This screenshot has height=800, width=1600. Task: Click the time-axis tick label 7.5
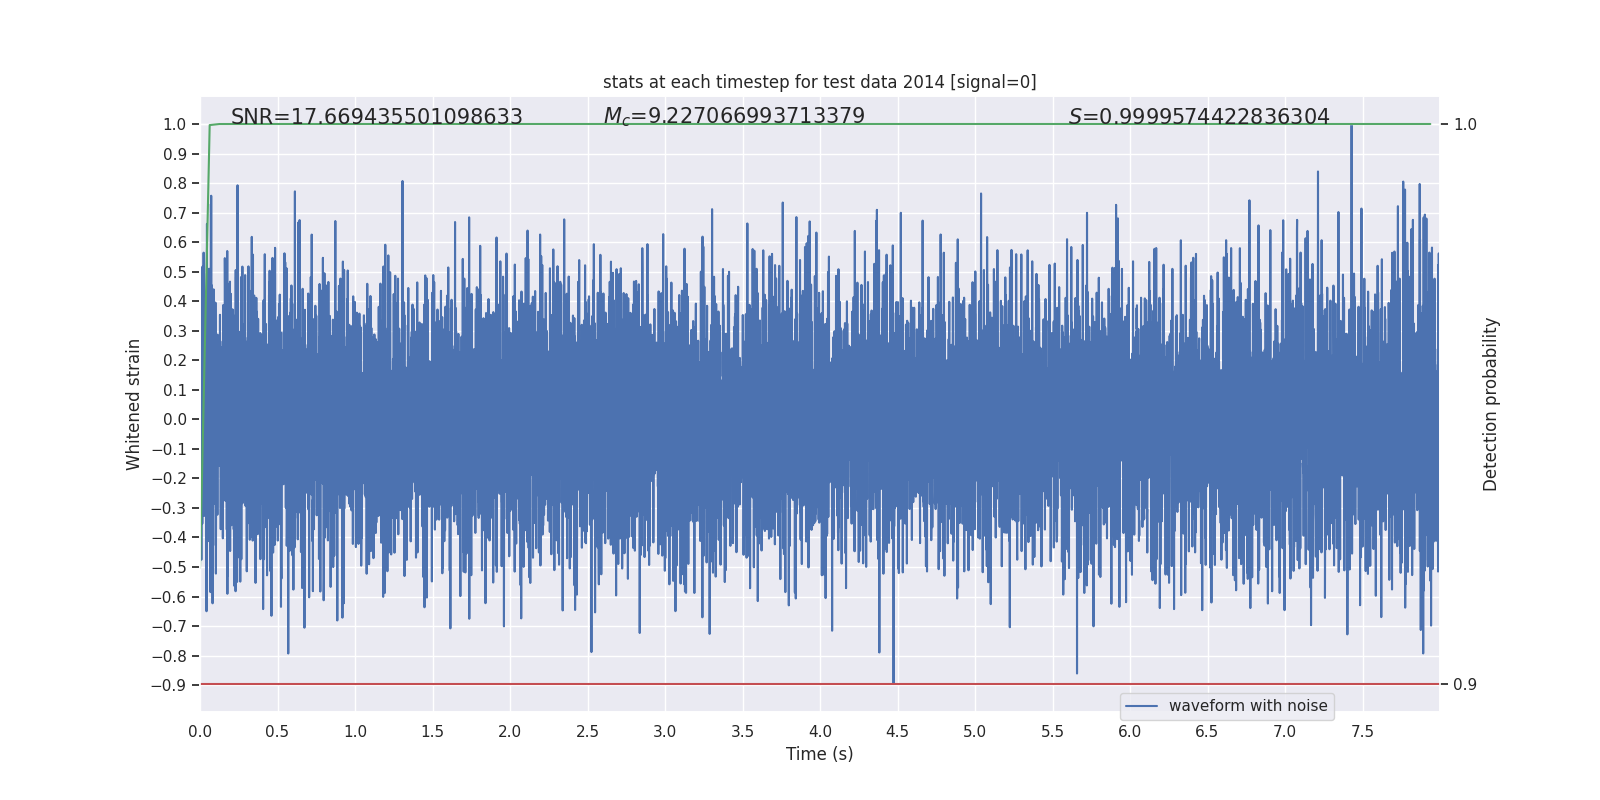point(1362,731)
